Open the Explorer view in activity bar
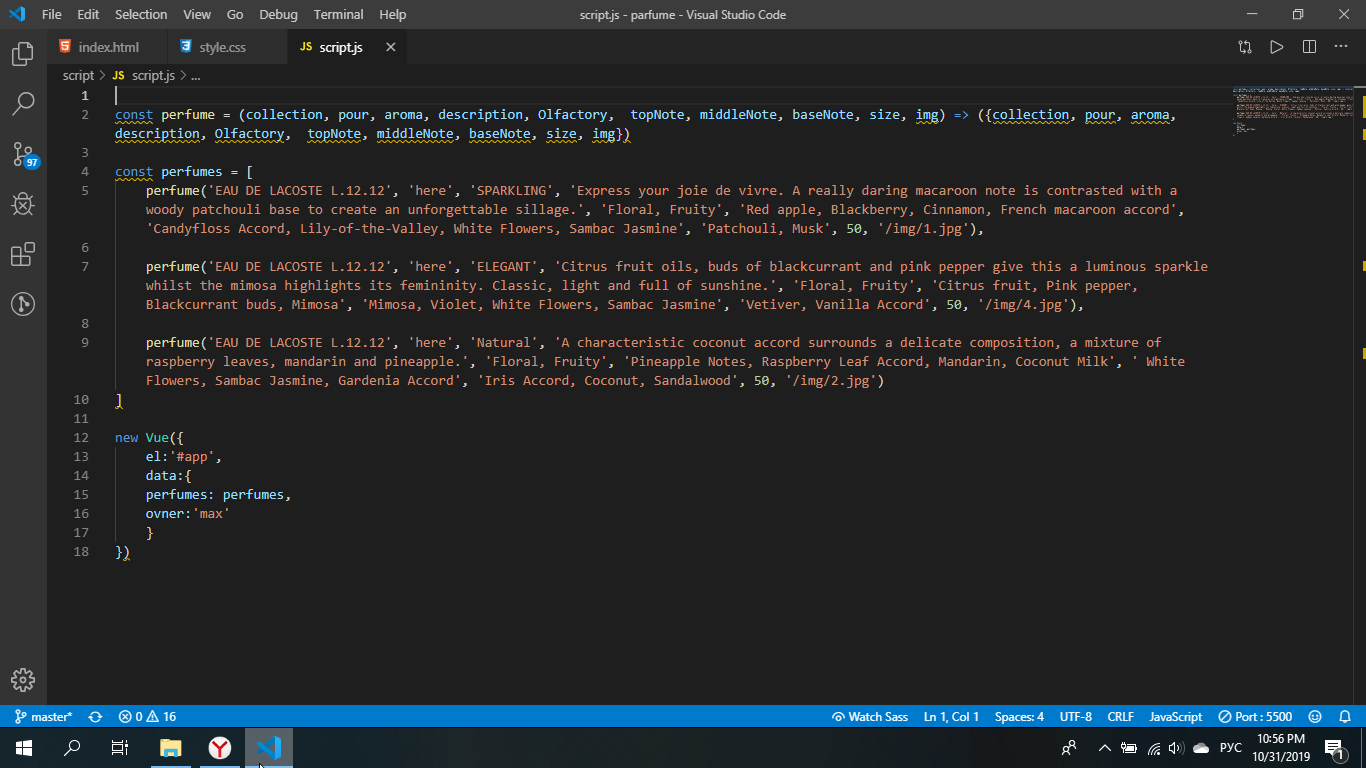The image size is (1366, 768). tap(23, 54)
